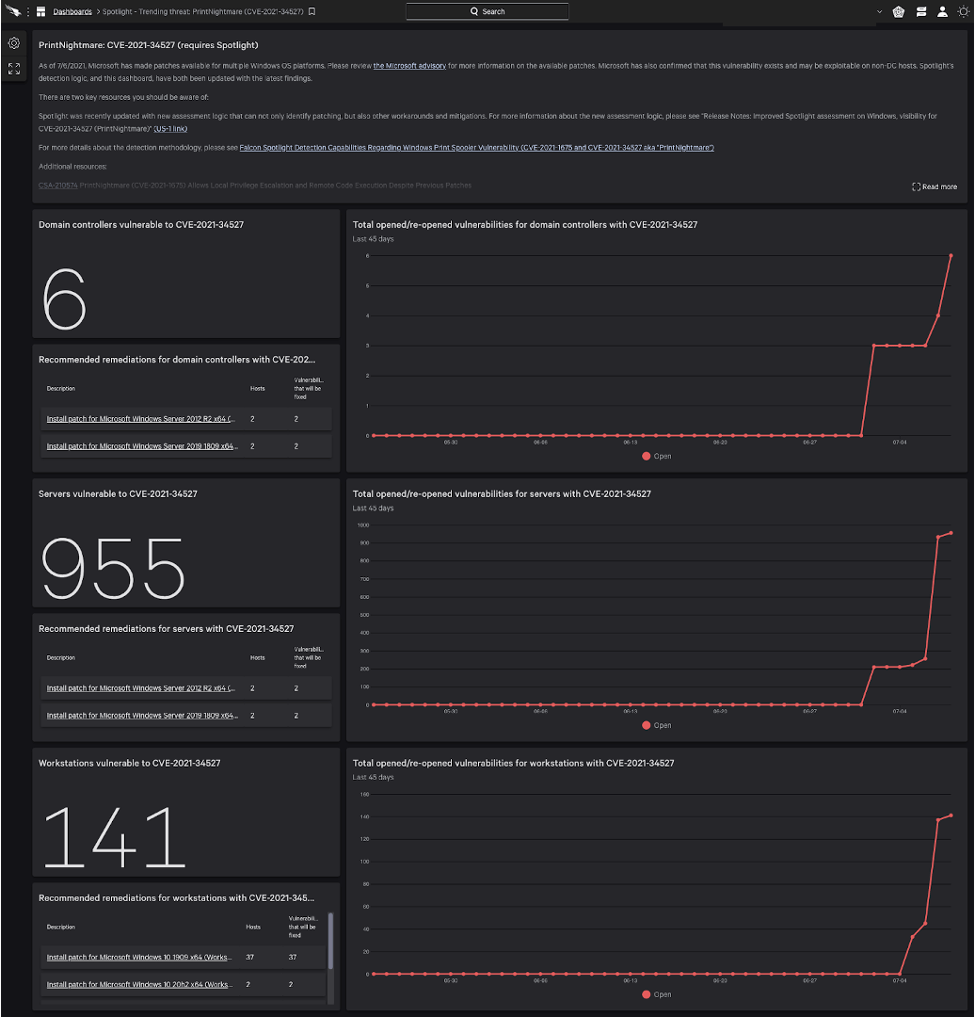Viewport: 977px width, 1018px height.
Task: Open the messages icon in the top bar
Action: point(921,12)
